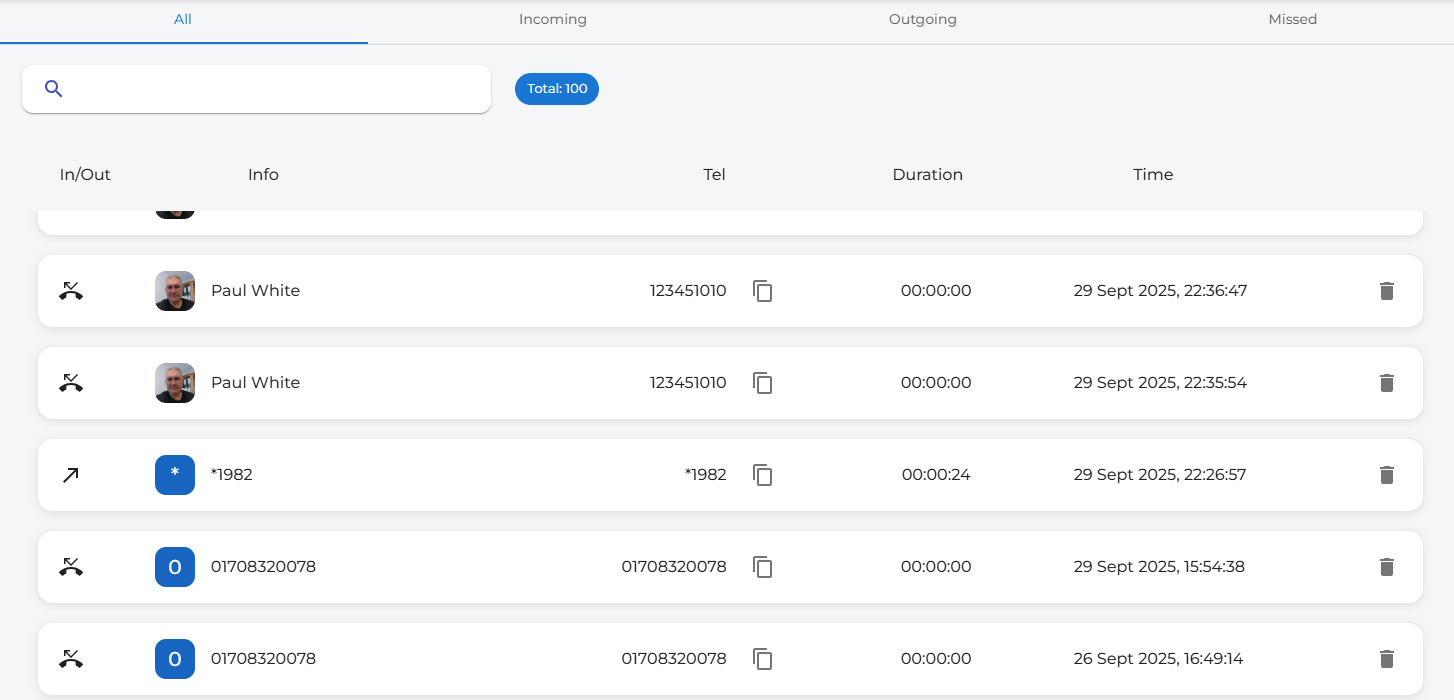
Task: Delete the 22:35:54 Paul White call
Action: click(1386, 383)
